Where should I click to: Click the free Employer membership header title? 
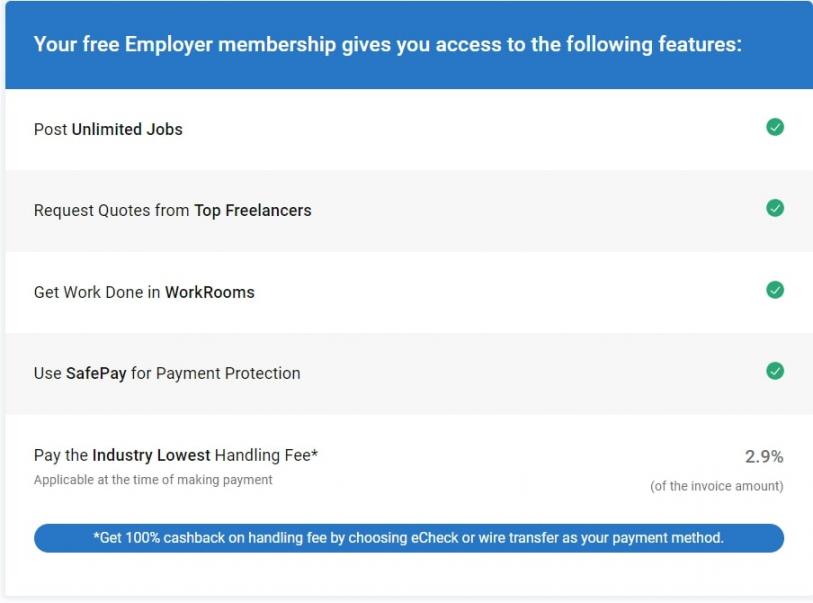tap(387, 45)
